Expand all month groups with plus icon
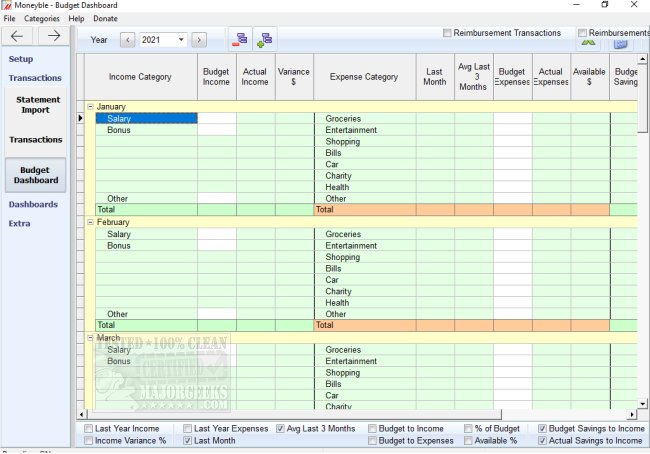The width and height of the screenshot is (650, 454). 264,40
